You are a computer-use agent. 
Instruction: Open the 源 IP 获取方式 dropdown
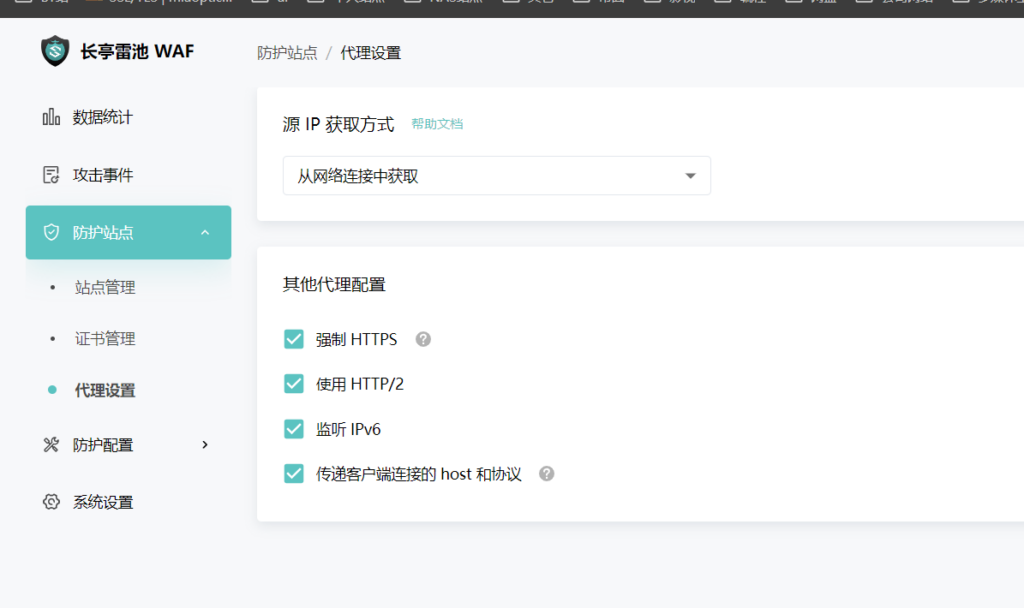(x=496, y=175)
